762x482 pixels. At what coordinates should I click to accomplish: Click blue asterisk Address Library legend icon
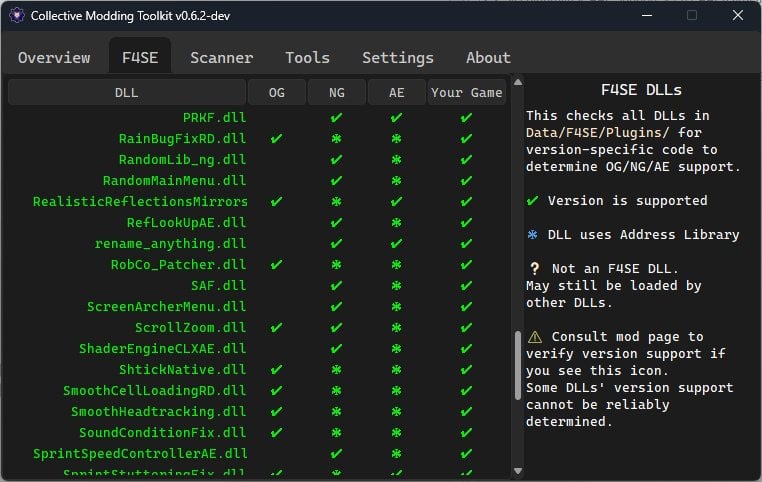point(533,235)
